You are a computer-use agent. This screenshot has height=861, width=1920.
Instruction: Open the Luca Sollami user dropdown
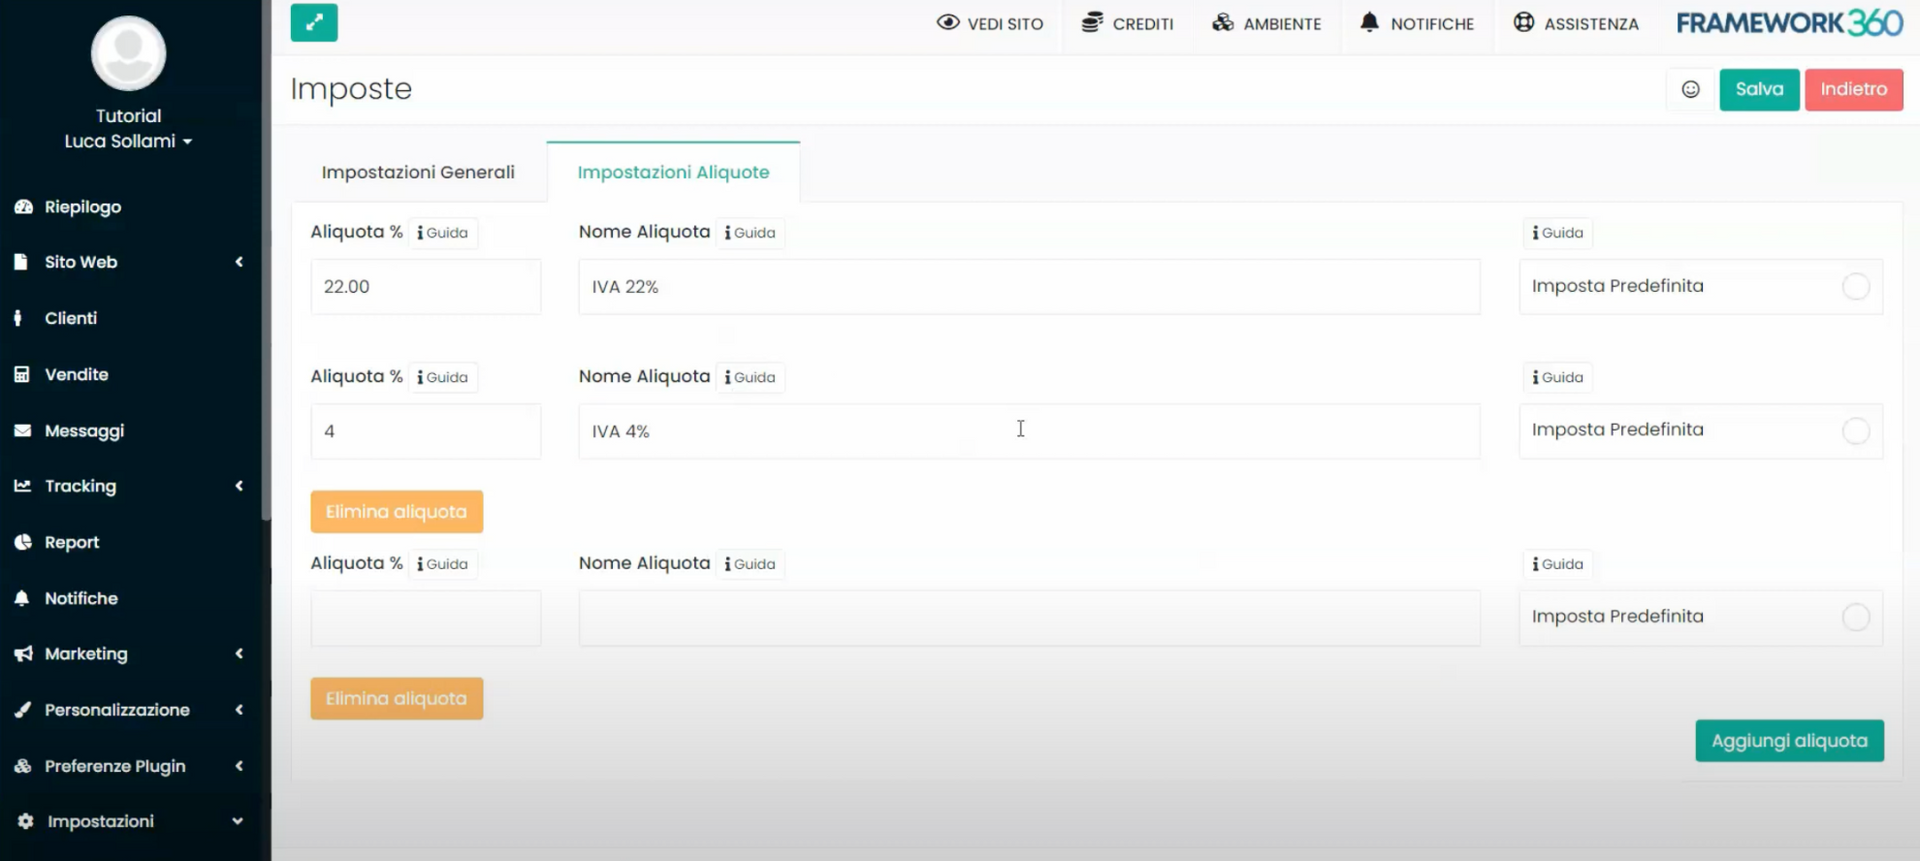pyautogui.click(x=128, y=141)
